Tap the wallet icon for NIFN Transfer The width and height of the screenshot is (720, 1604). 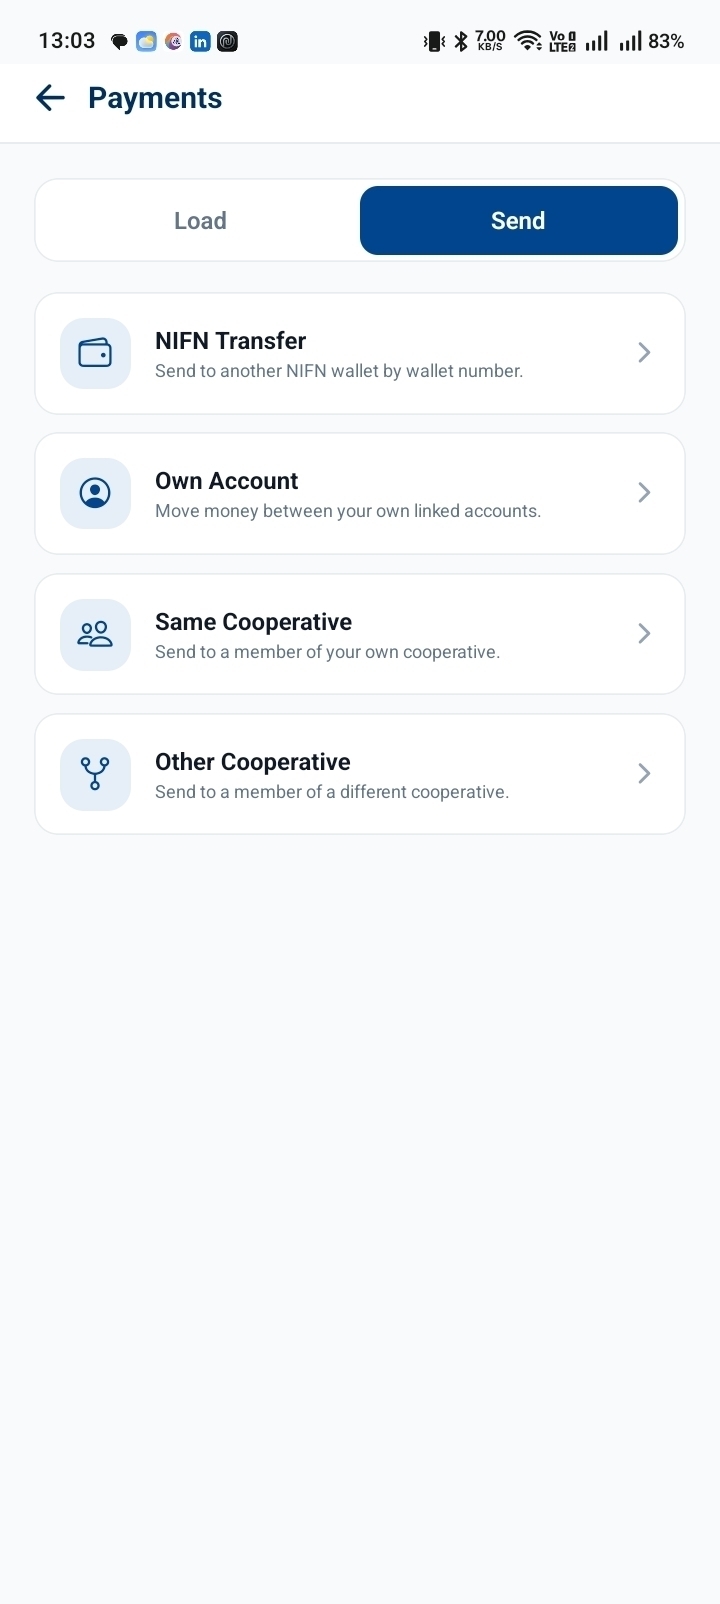(x=95, y=353)
